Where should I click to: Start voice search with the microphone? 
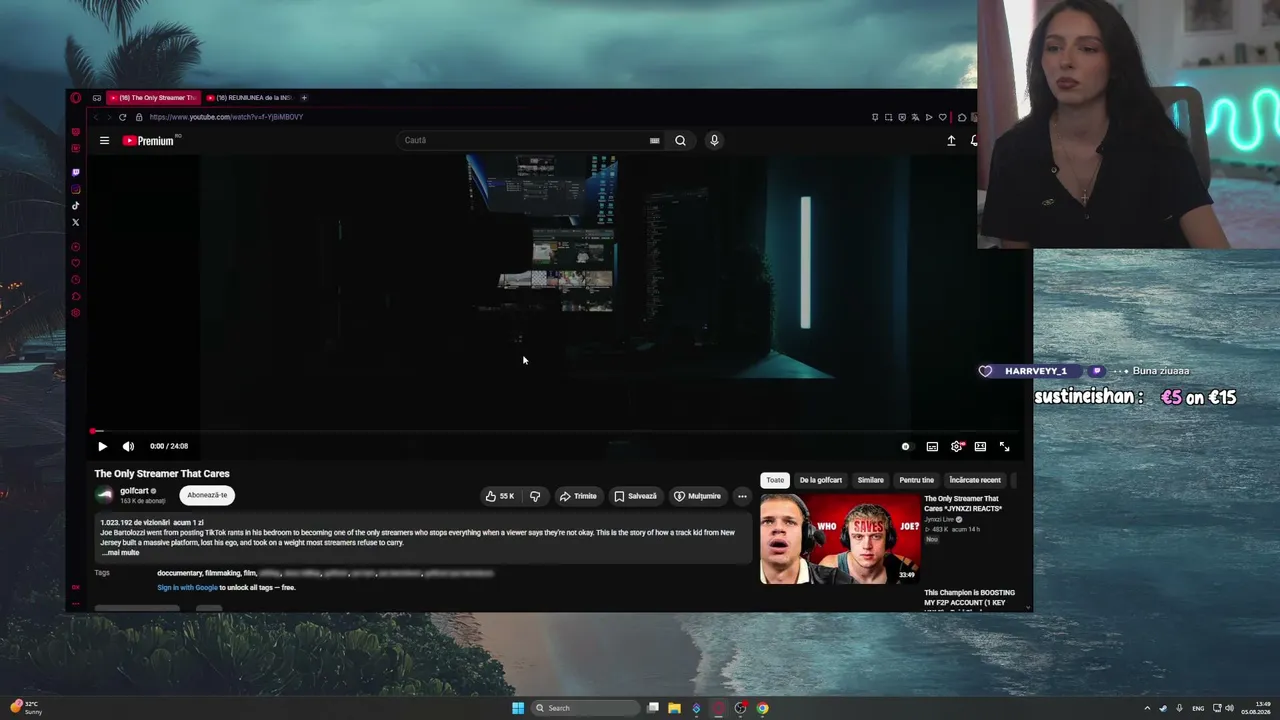(714, 141)
